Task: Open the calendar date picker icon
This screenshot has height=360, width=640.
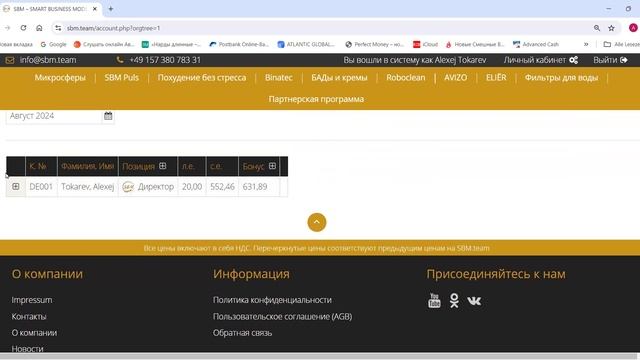Action: click(108, 116)
